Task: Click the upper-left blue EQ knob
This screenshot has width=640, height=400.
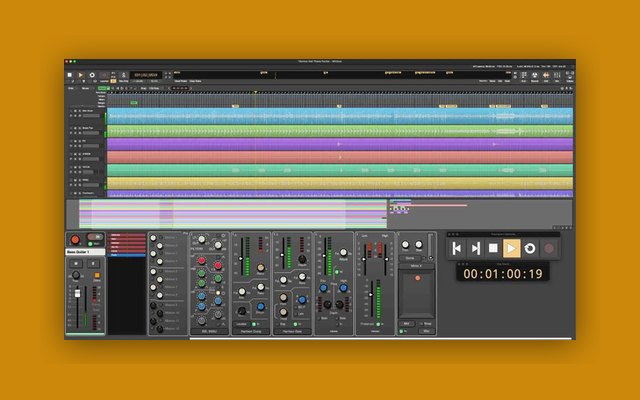Action: (202, 296)
